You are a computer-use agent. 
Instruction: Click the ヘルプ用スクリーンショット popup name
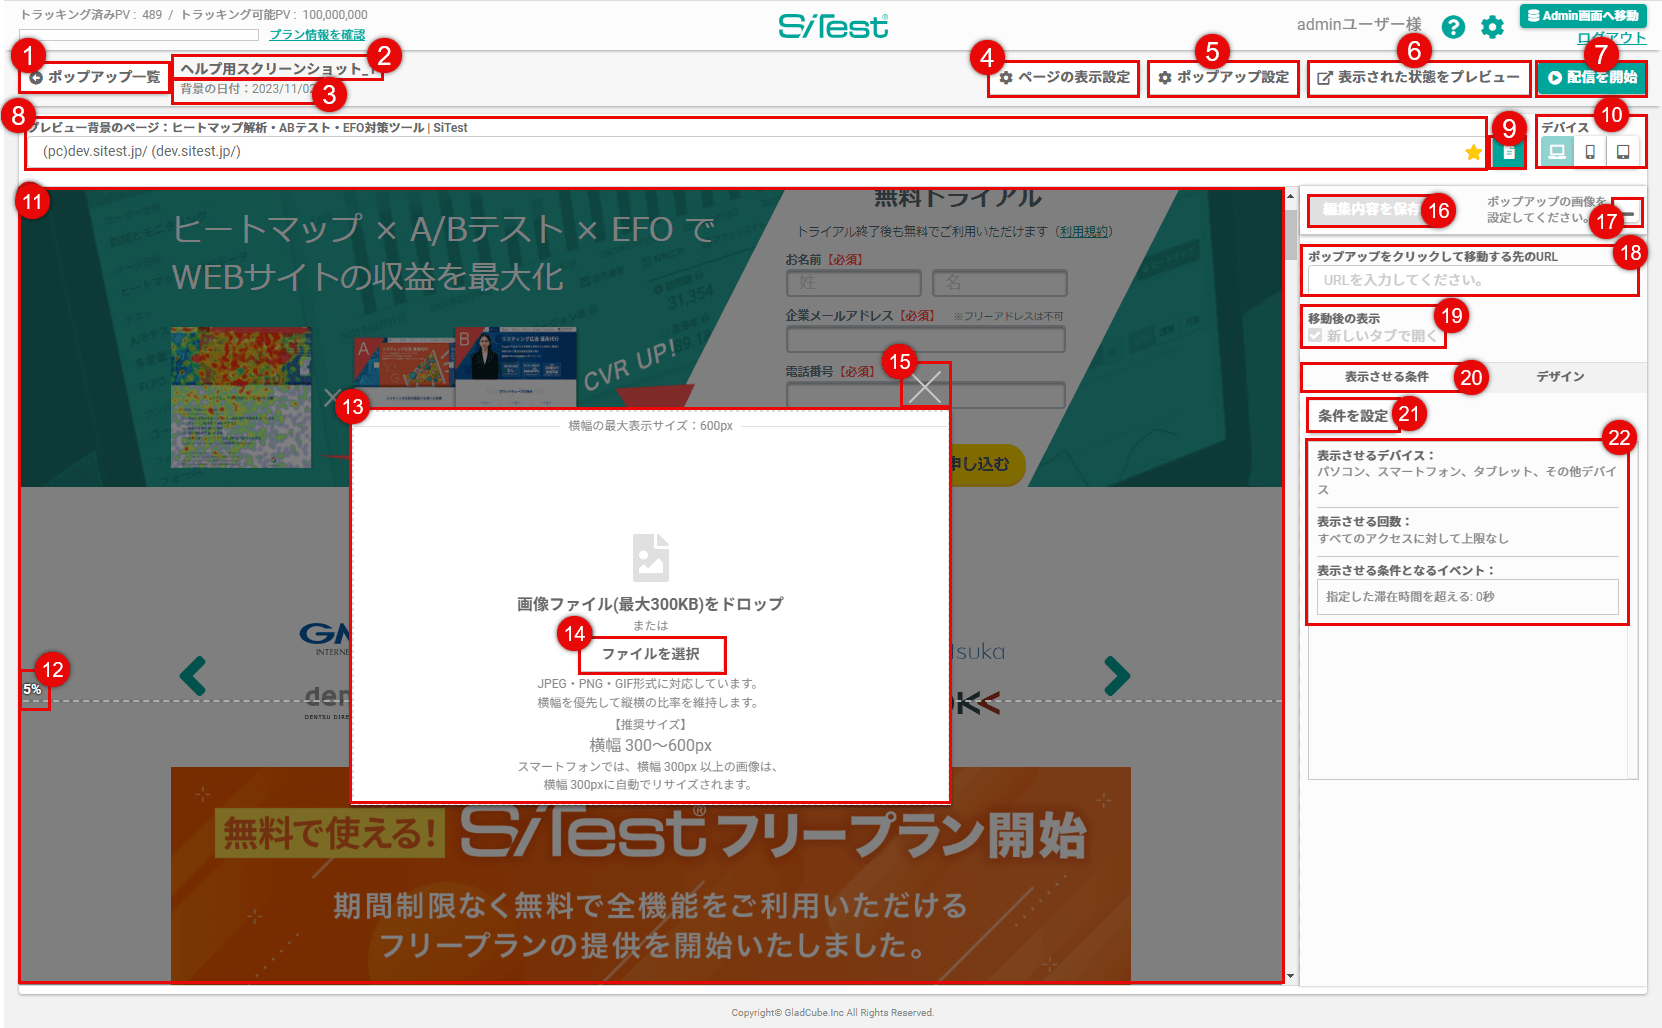277,69
